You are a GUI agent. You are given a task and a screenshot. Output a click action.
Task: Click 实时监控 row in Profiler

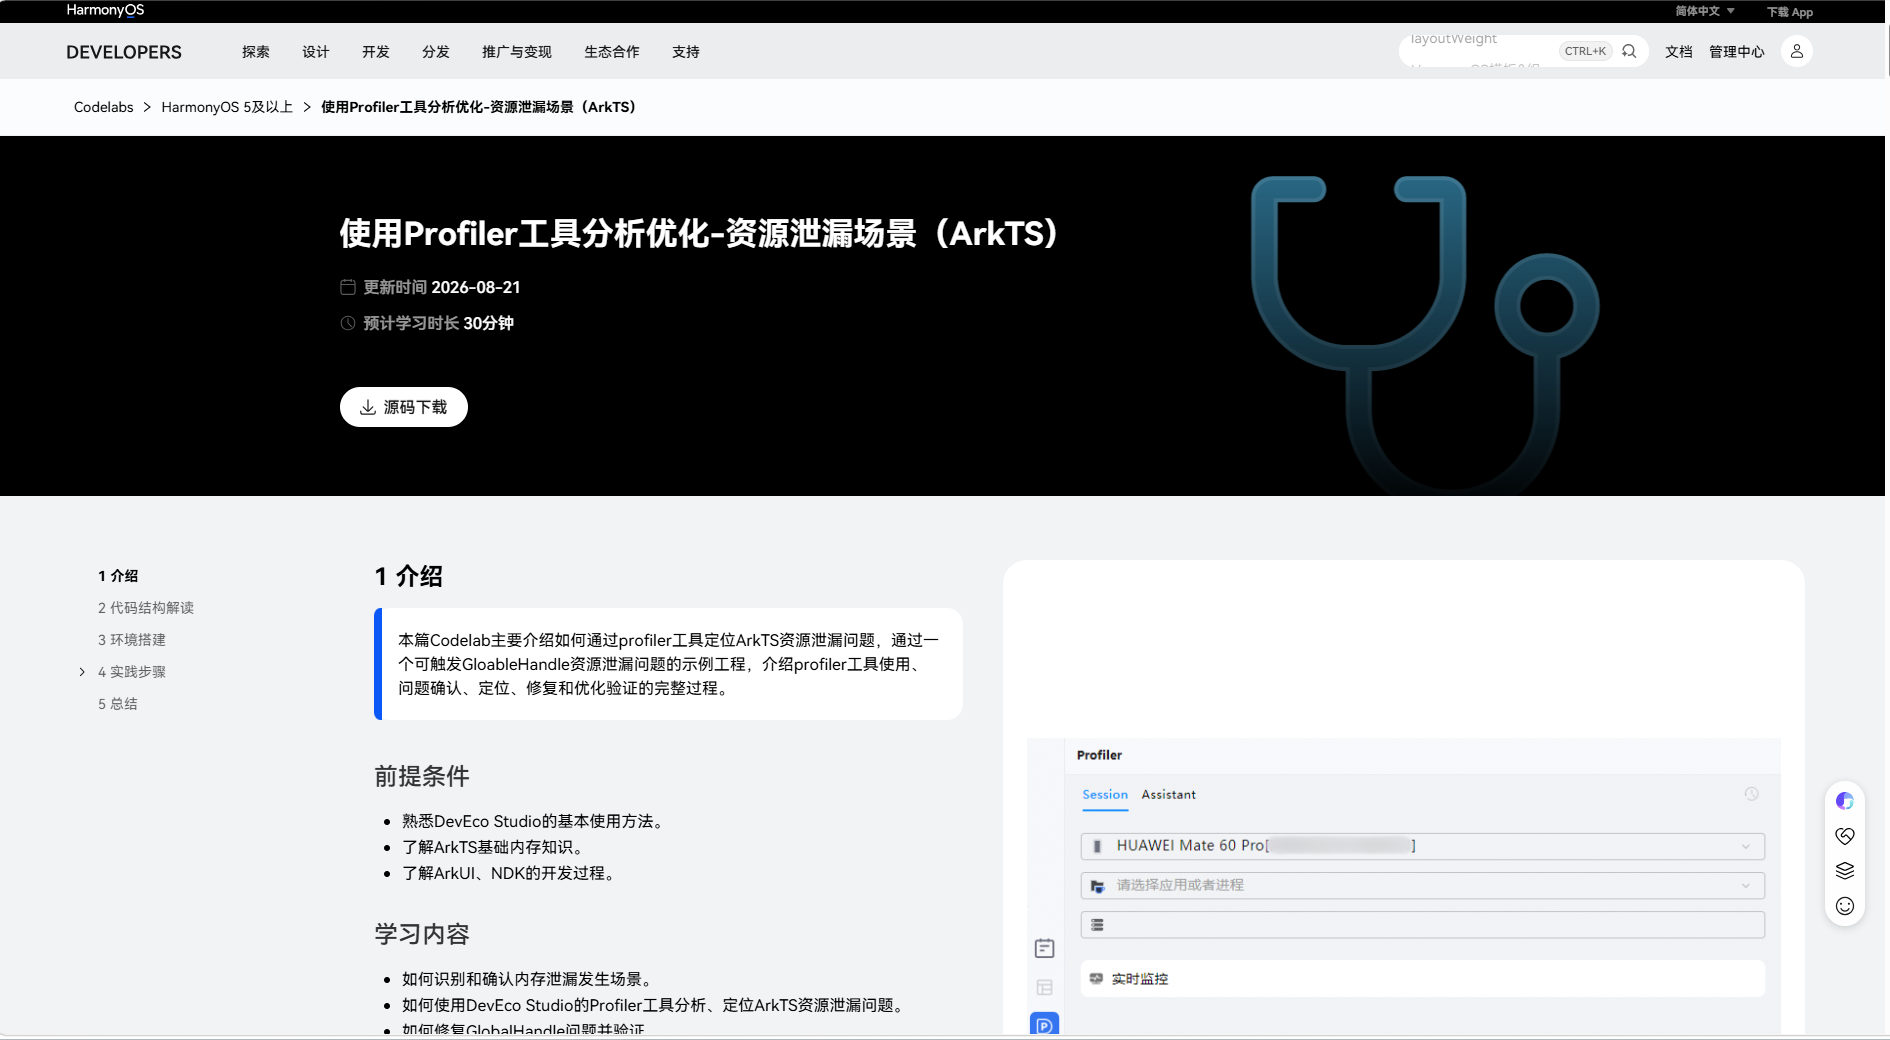[x=1422, y=979]
